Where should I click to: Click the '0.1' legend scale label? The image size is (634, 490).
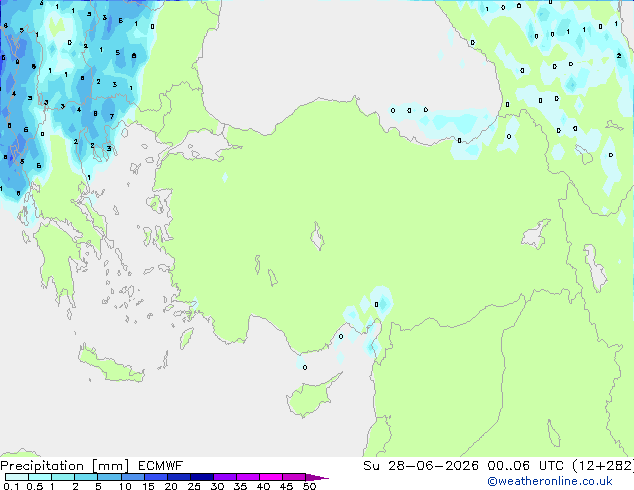[11, 486]
